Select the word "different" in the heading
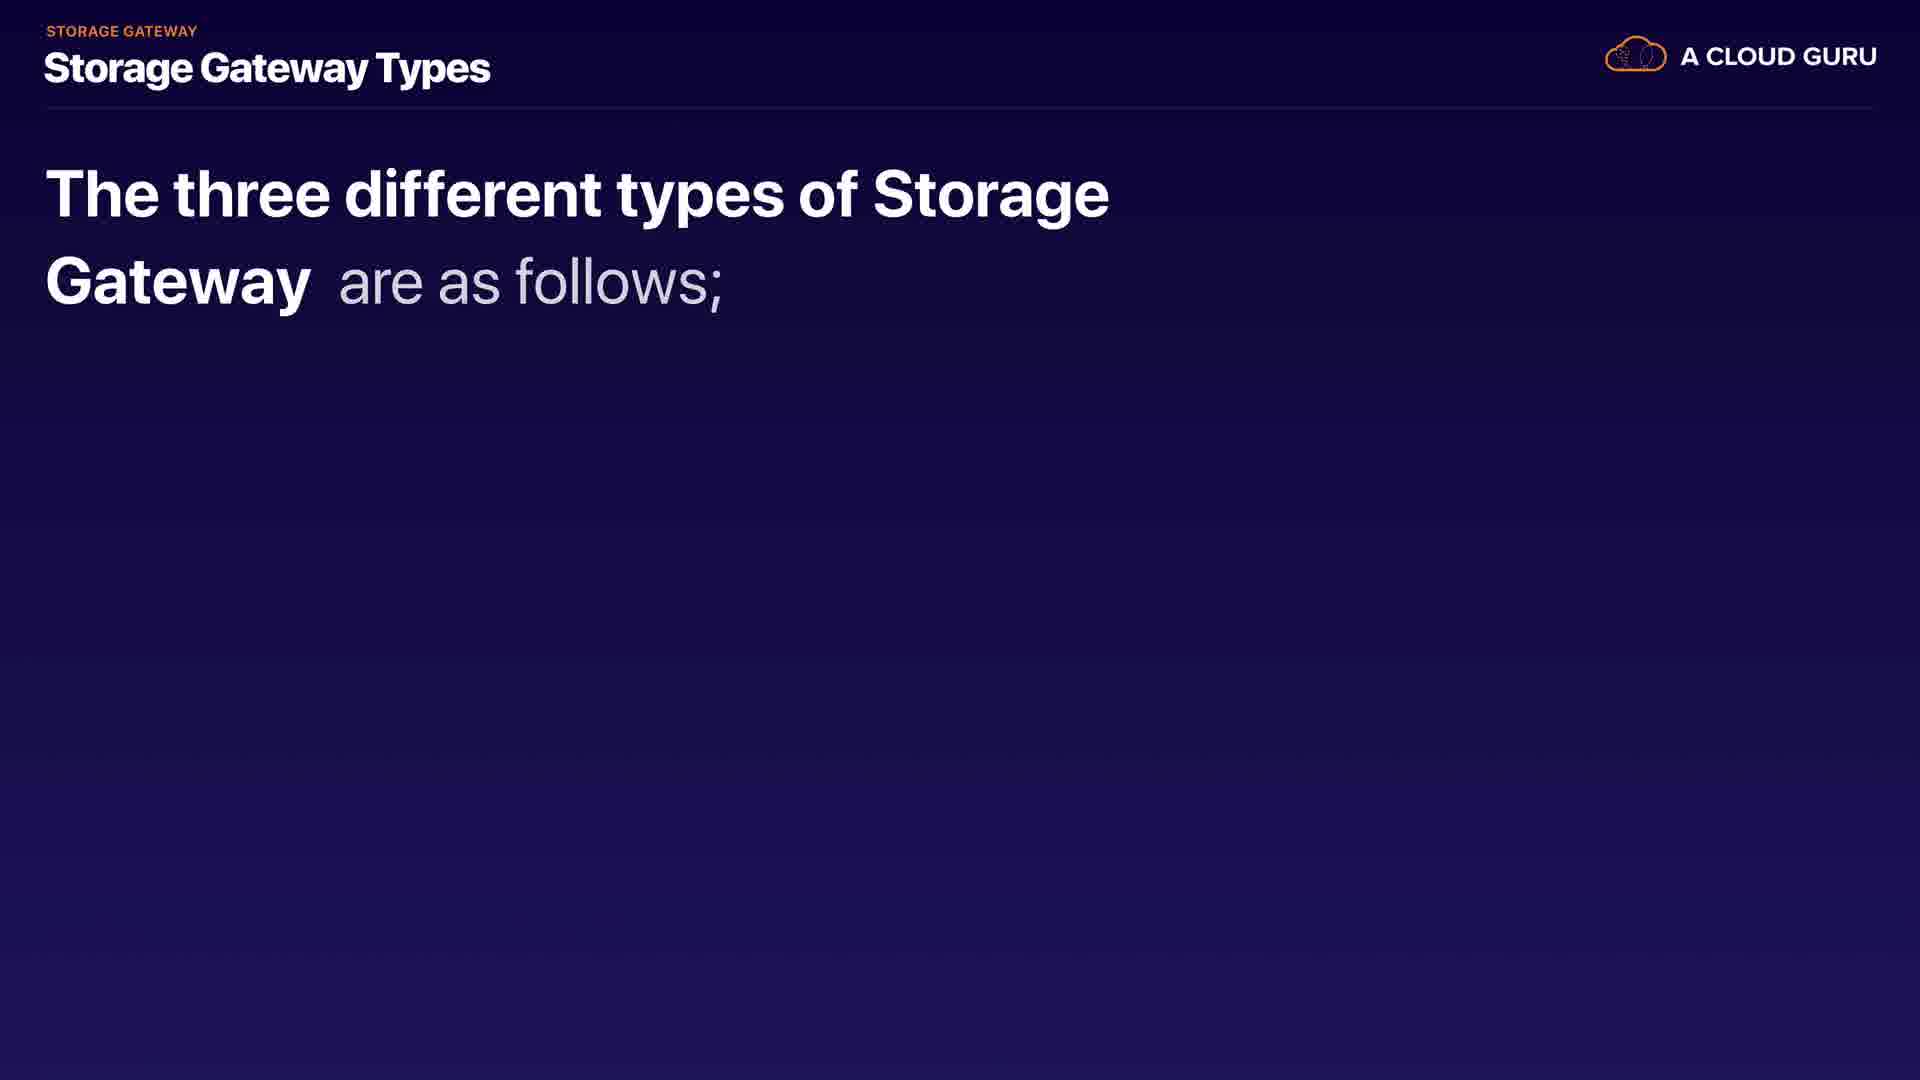This screenshot has width=1920, height=1080. coord(472,194)
